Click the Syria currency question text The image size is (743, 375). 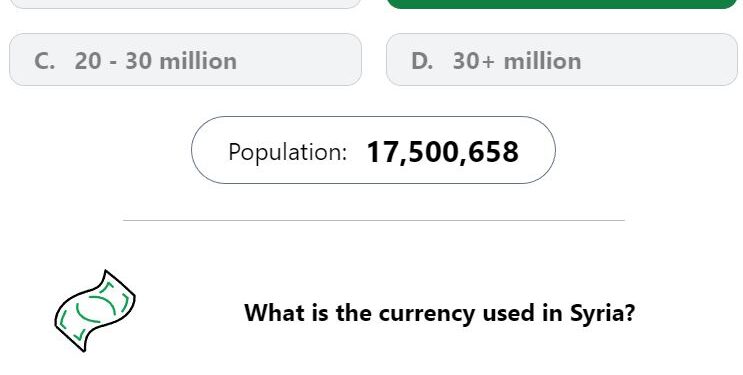point(439,313)
